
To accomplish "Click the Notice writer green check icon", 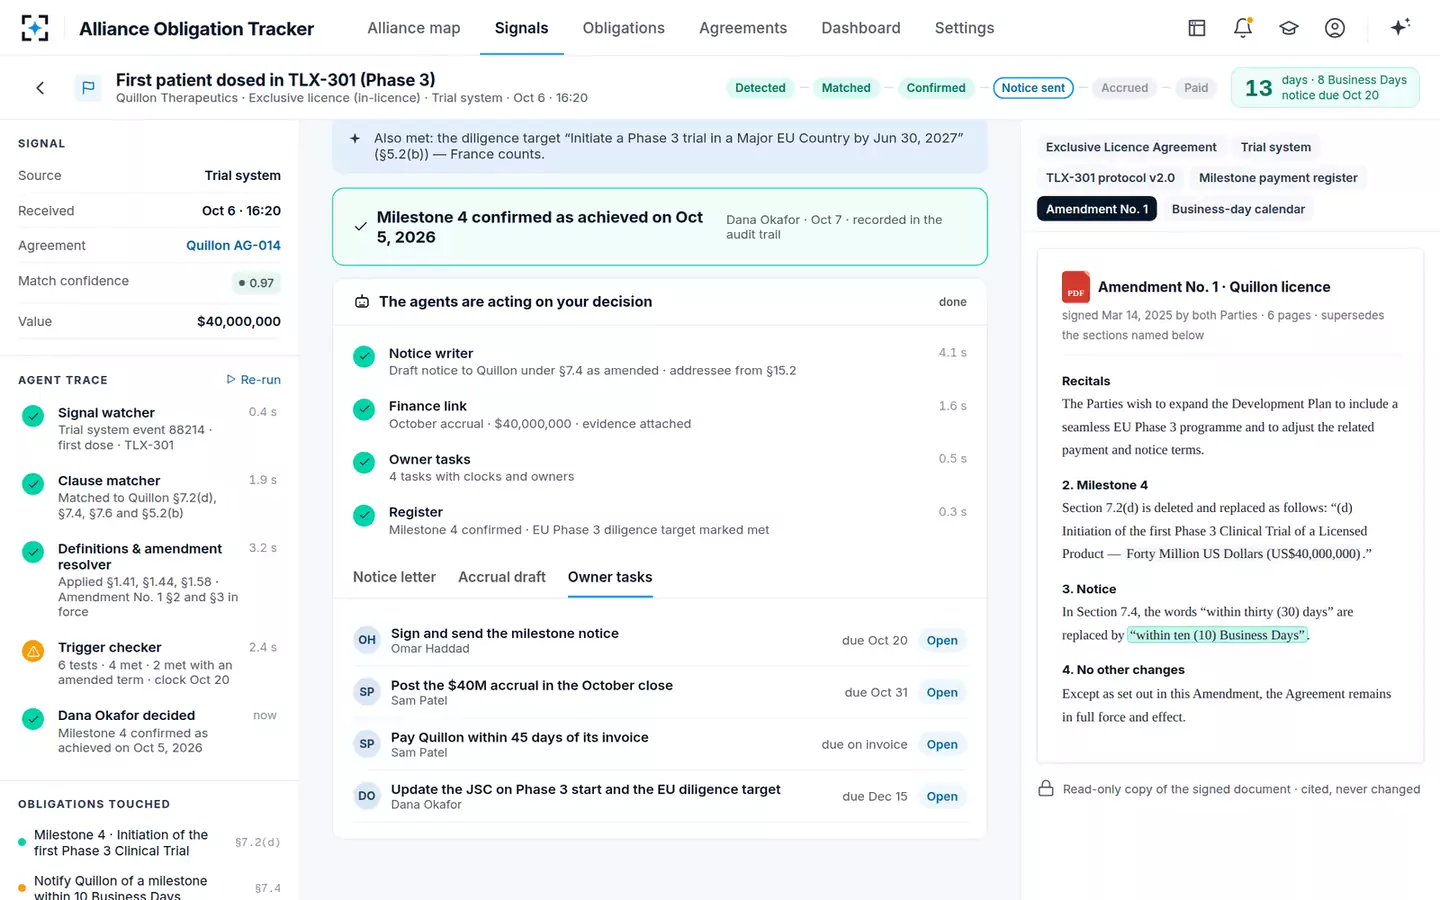I will tap(364, 356).
